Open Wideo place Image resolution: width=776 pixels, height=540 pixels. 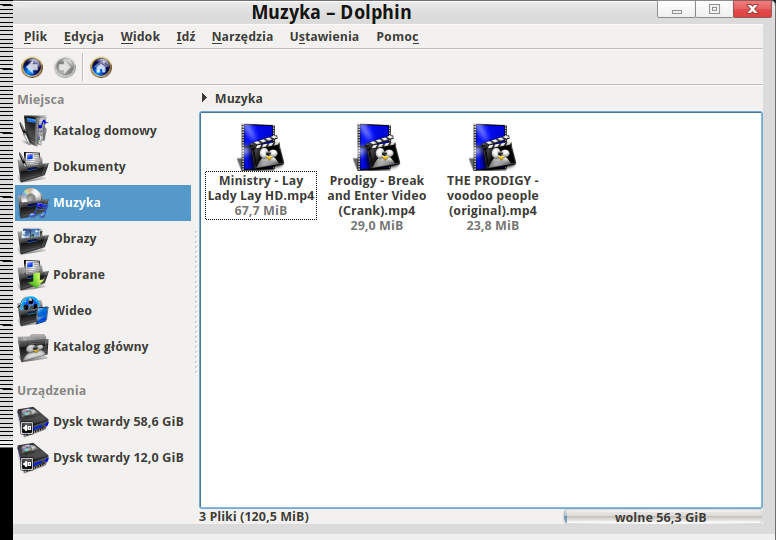pyautogui.click(x=103, y=311)
